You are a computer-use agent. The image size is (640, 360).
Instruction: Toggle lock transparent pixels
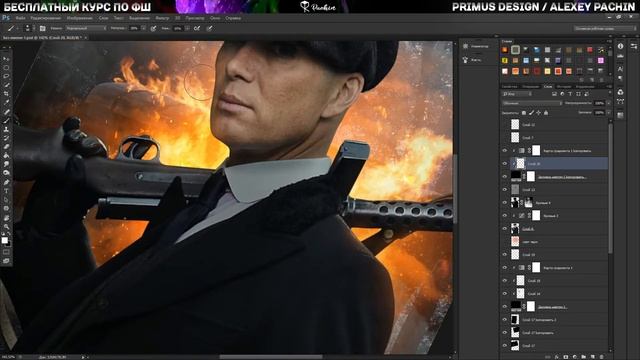524,113
